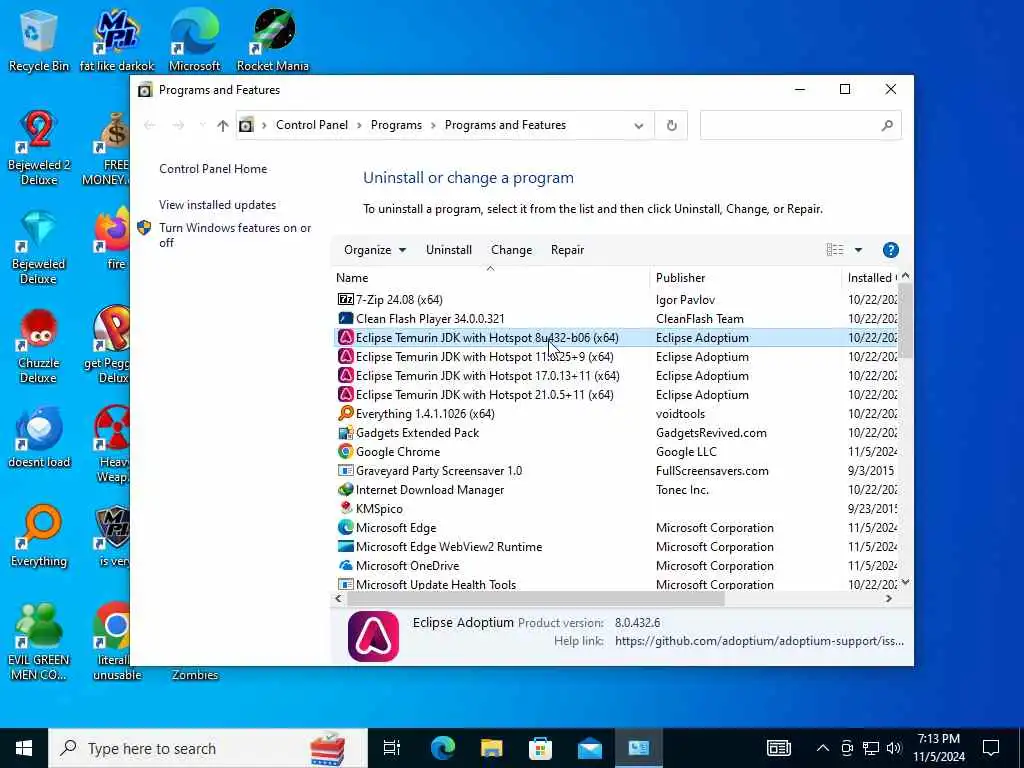Image resolution: width=1024 pixels, height=768 pixels.
Task: Click the Repair toolbar button
Action: [568, 250]
